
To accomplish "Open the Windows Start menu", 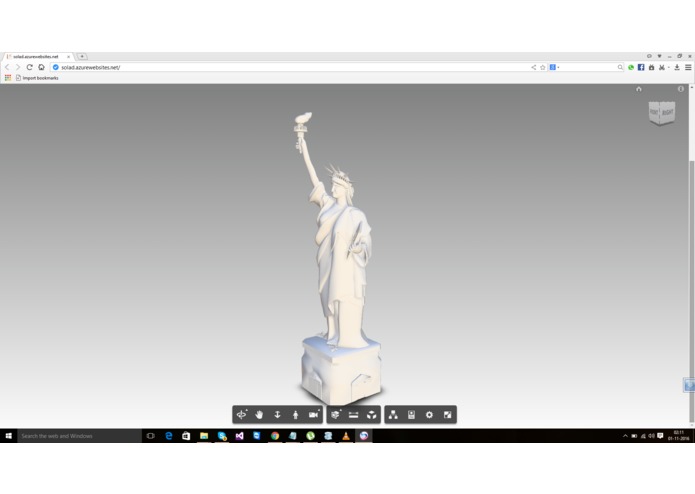I will [x=8, y=436].
